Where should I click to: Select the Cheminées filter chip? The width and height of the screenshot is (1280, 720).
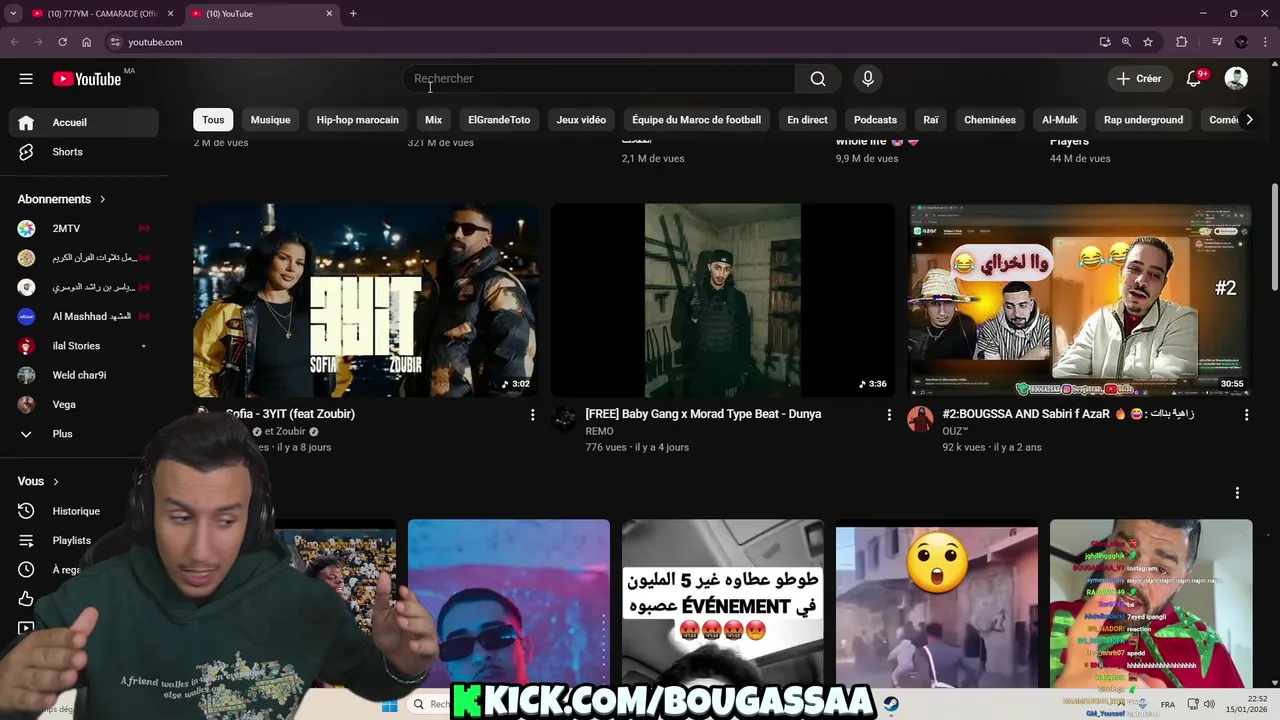[x=990, y=120]
